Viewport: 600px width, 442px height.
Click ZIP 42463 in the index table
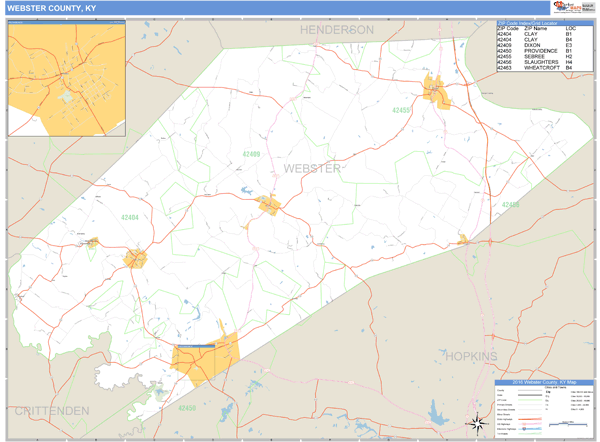[504, 68]
